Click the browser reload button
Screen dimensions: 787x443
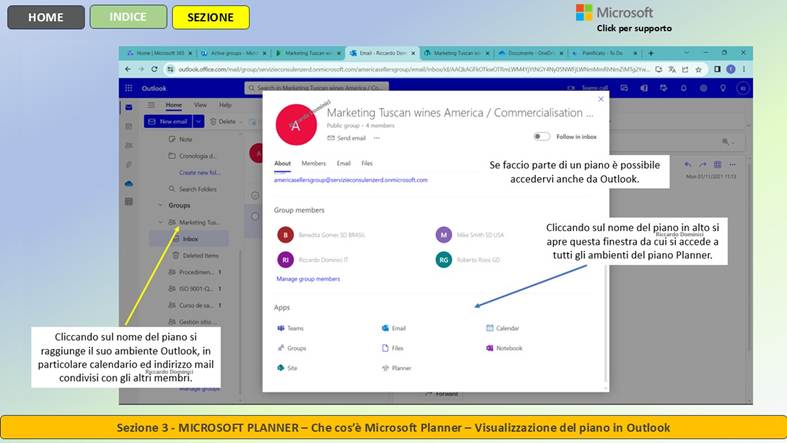tap(155, 69)
